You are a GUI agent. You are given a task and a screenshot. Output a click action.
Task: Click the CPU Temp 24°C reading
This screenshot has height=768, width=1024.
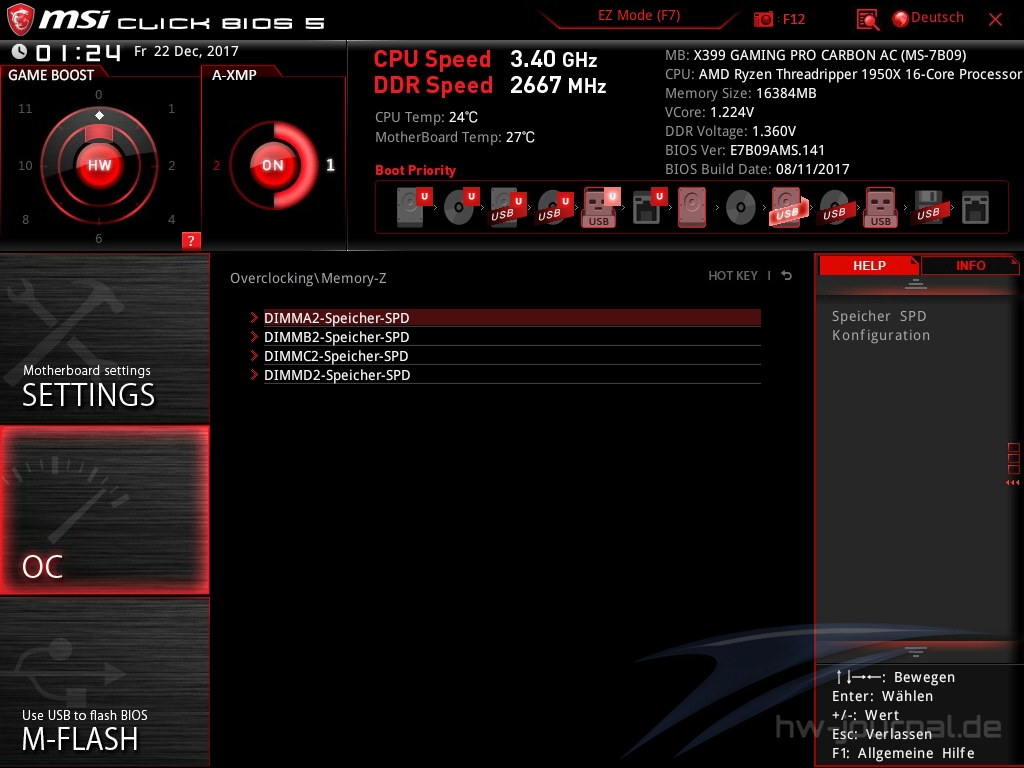pos(426,117)
